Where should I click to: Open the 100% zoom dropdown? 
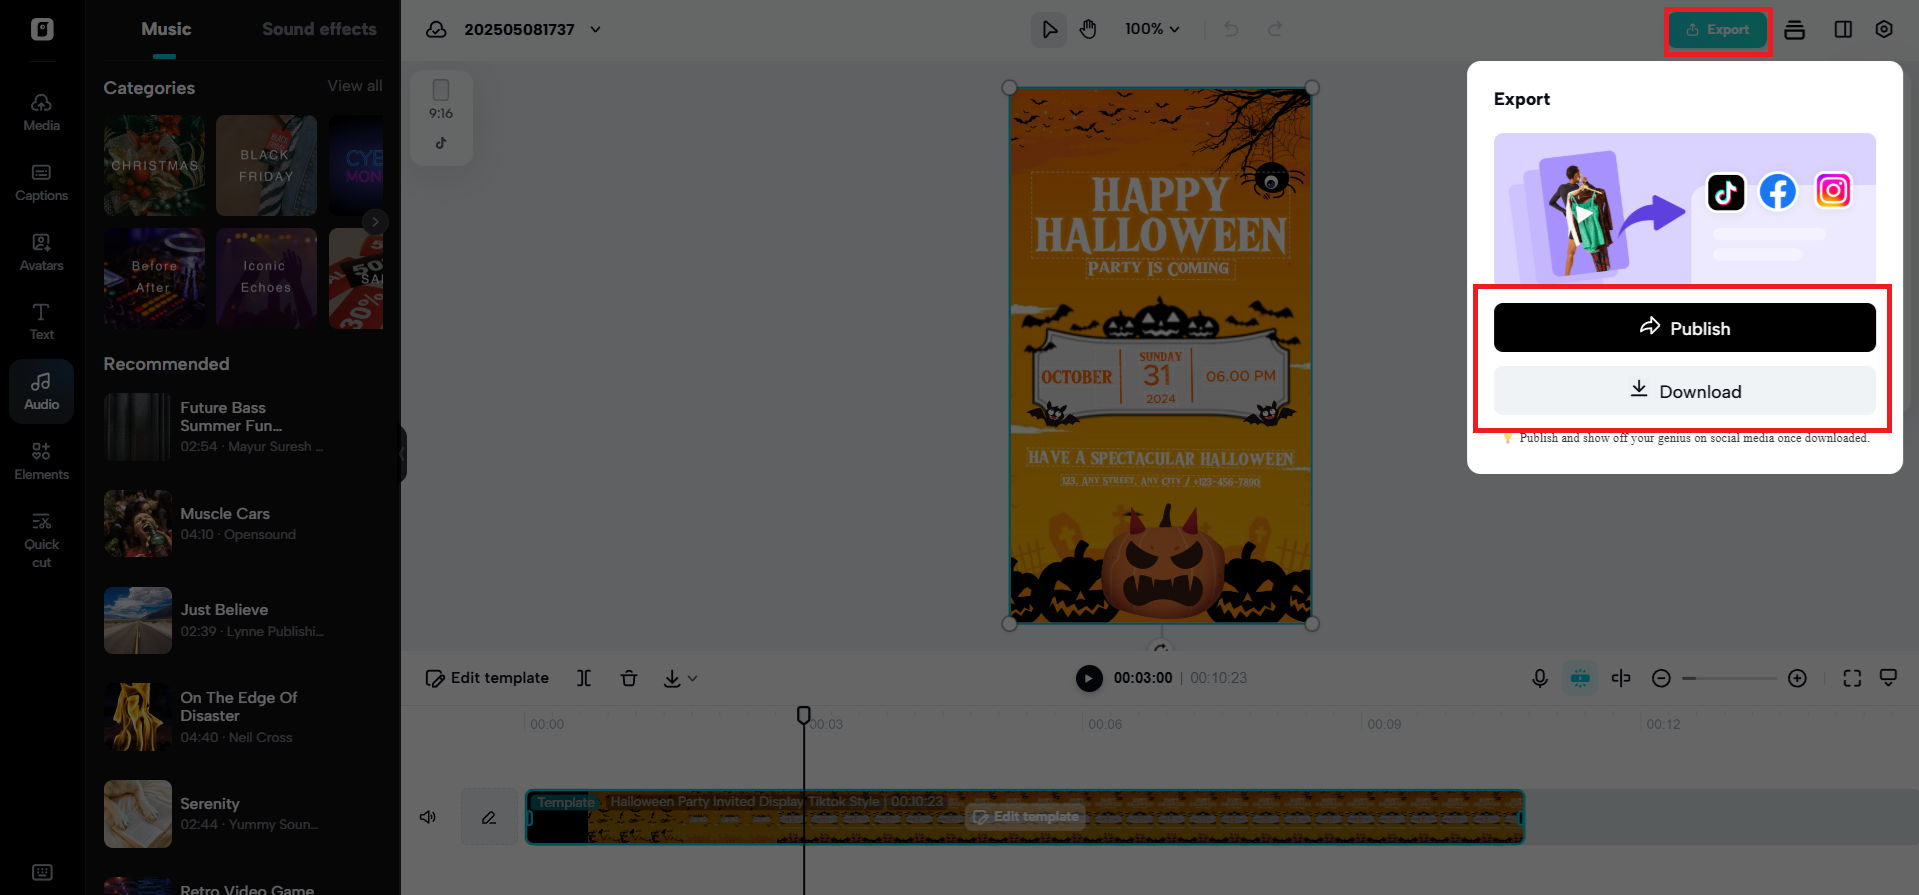(1152, 29)
